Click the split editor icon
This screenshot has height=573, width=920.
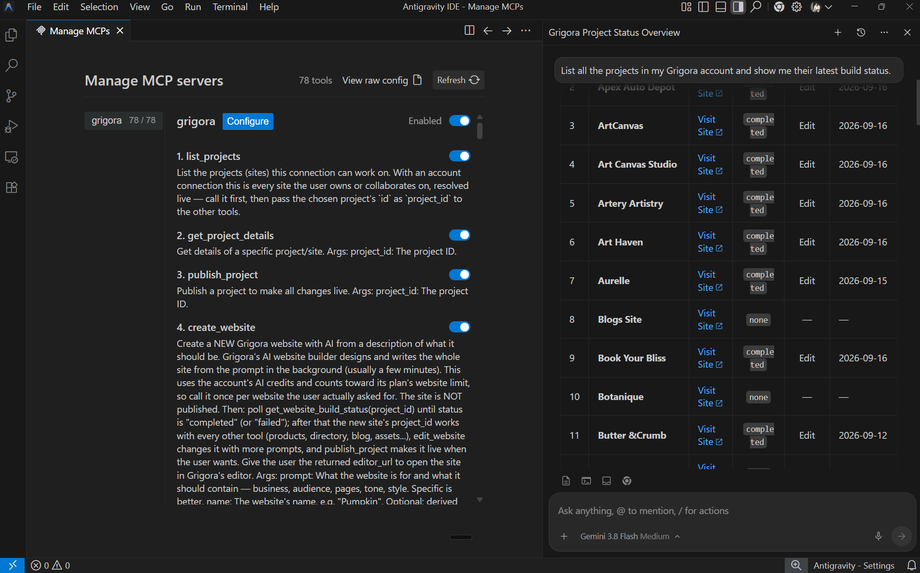(x=469, y=30)
